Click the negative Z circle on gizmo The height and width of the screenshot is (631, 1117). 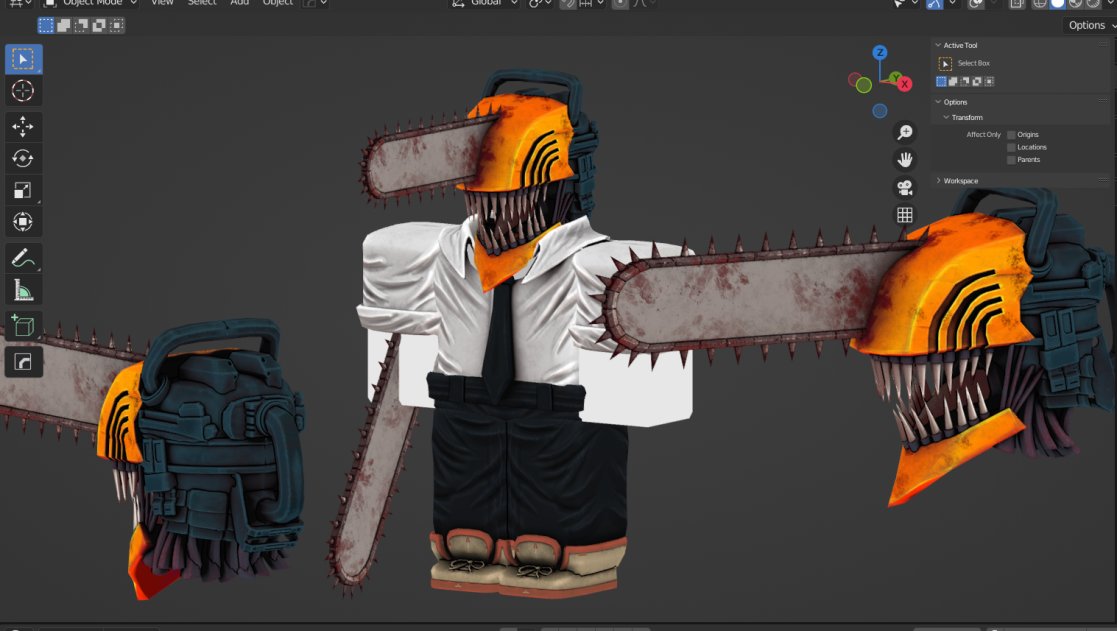point(880,111)
